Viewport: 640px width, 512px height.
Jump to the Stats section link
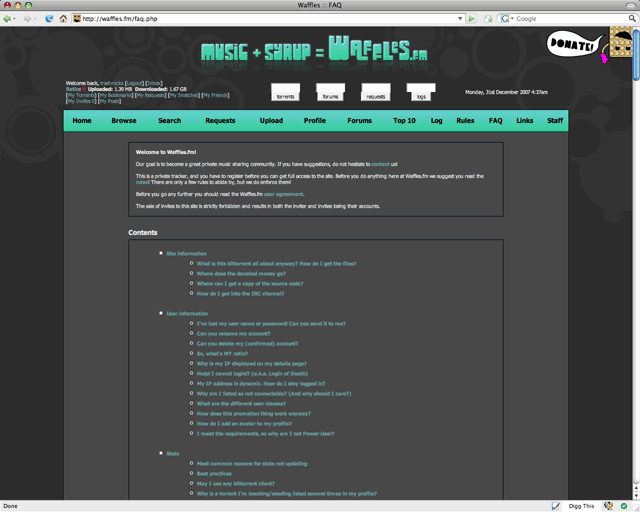[172, 454]
